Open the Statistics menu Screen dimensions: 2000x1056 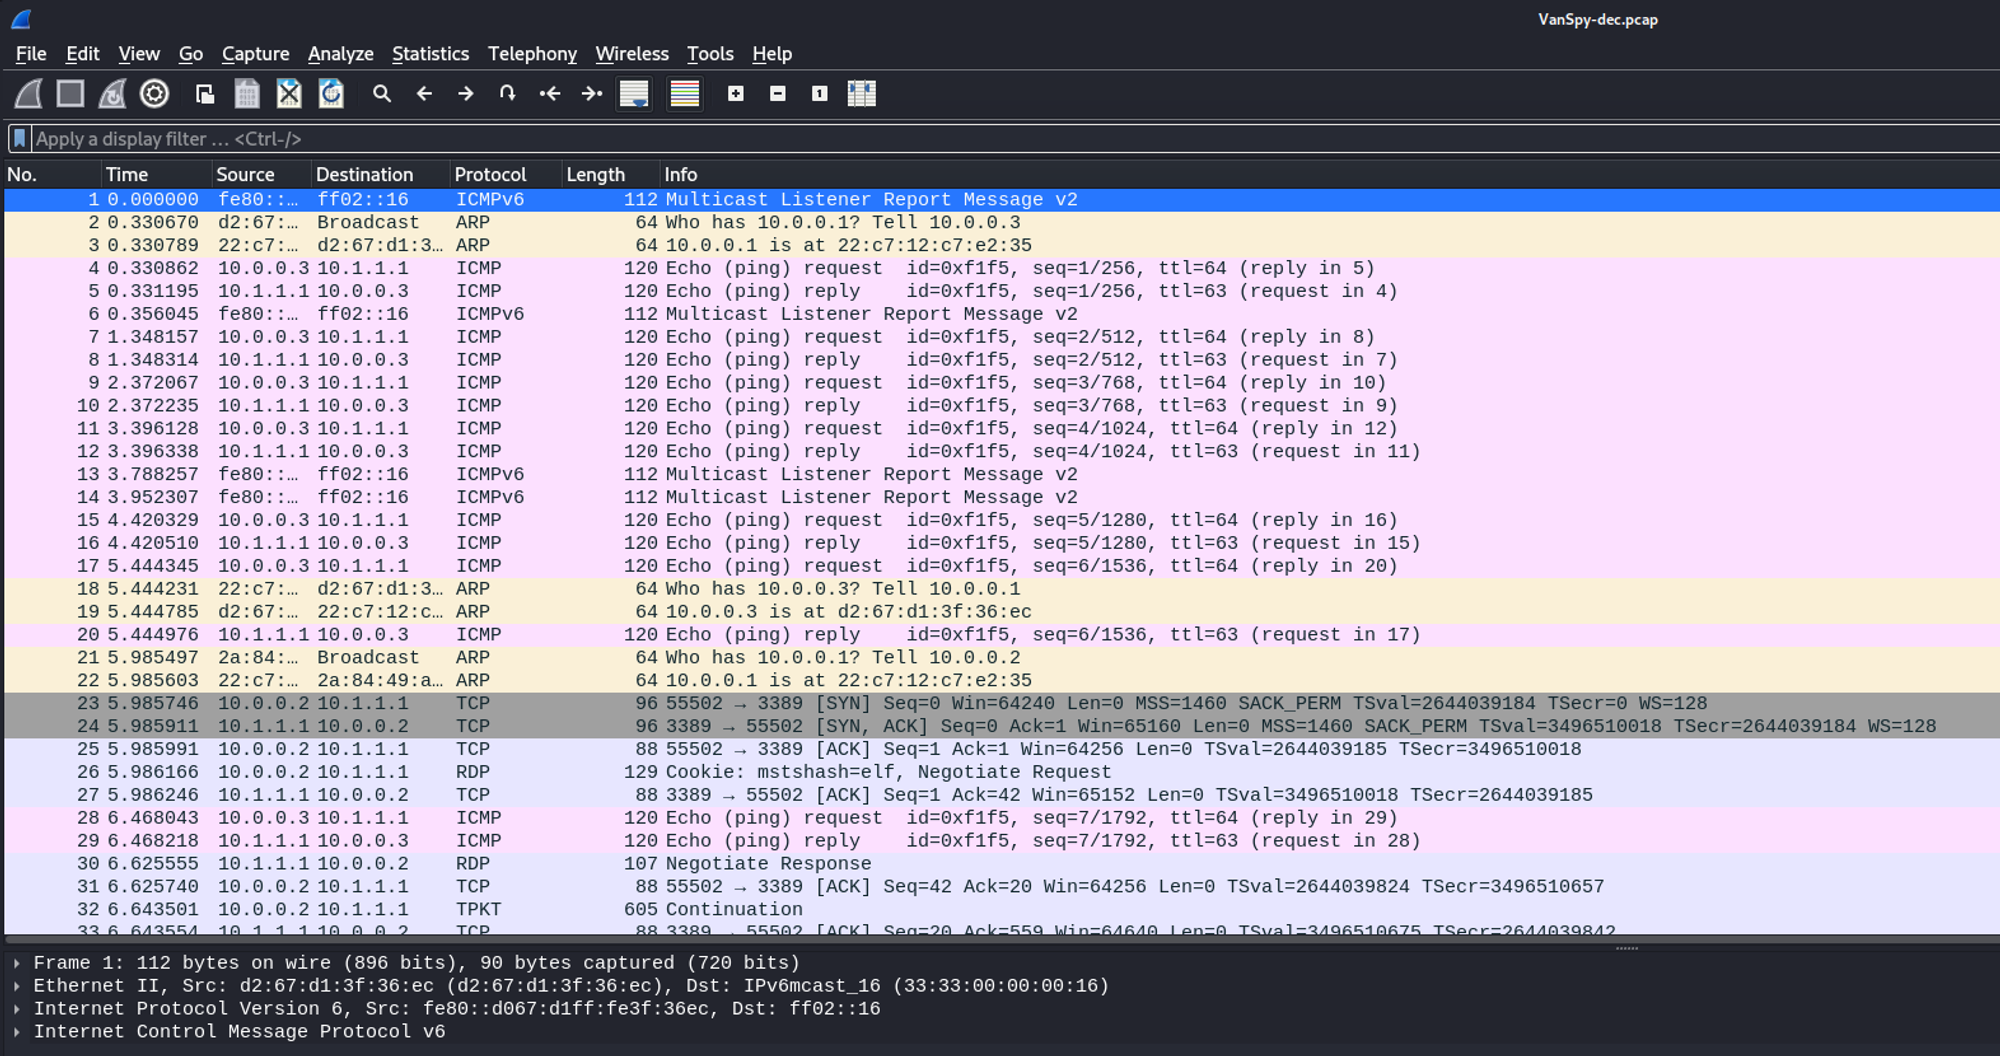(430, 54)
